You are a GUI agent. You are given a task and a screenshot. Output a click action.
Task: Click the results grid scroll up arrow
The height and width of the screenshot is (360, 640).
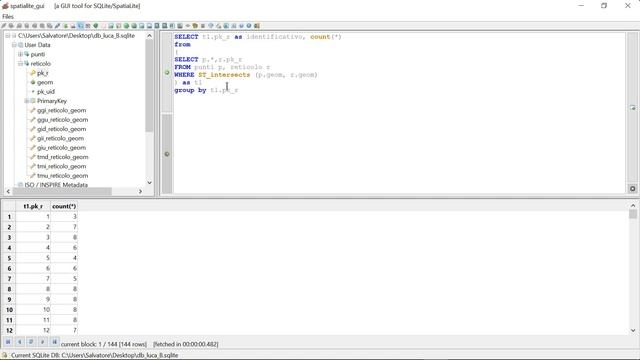(x=633, y=205)
